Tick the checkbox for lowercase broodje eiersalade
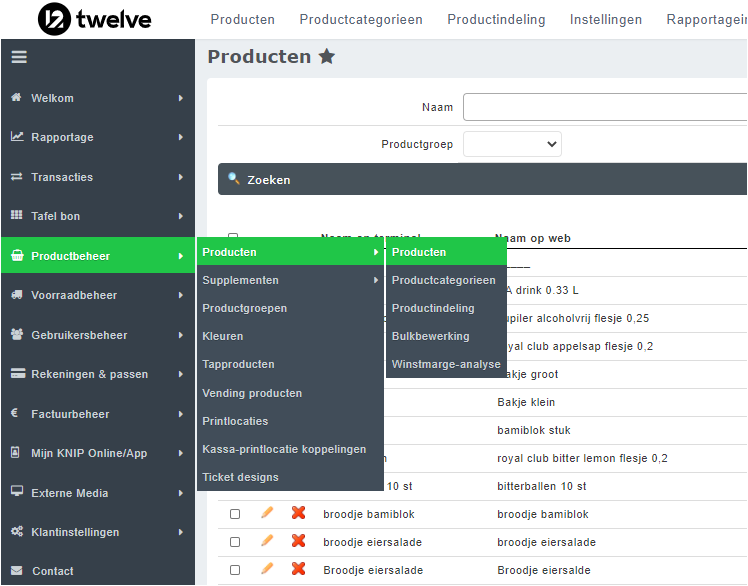 point(235,542)
